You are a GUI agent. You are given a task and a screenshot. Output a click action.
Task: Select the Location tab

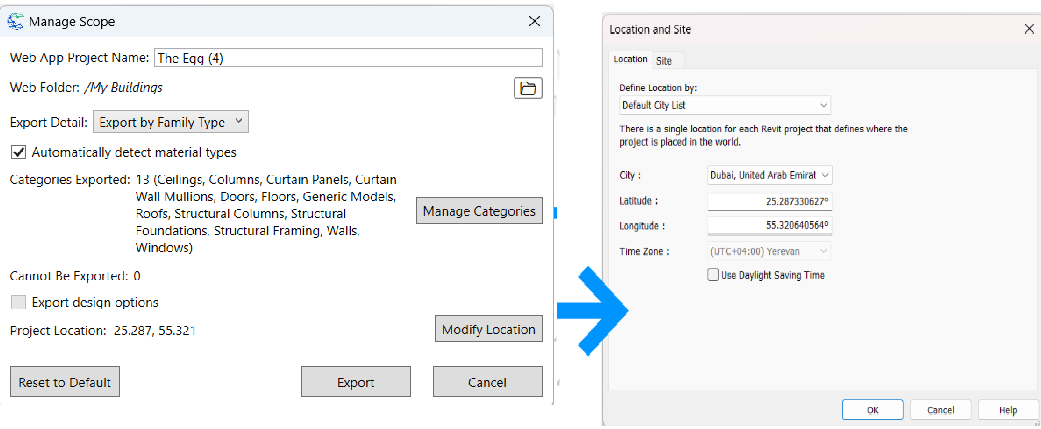click(630, 60)
